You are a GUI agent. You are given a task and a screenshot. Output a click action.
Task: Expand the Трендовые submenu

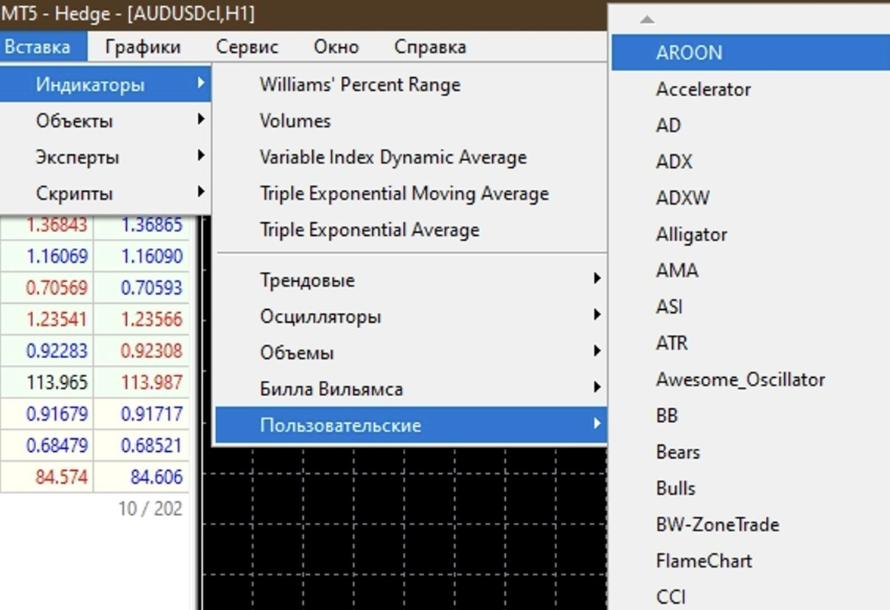click(412, 280)
